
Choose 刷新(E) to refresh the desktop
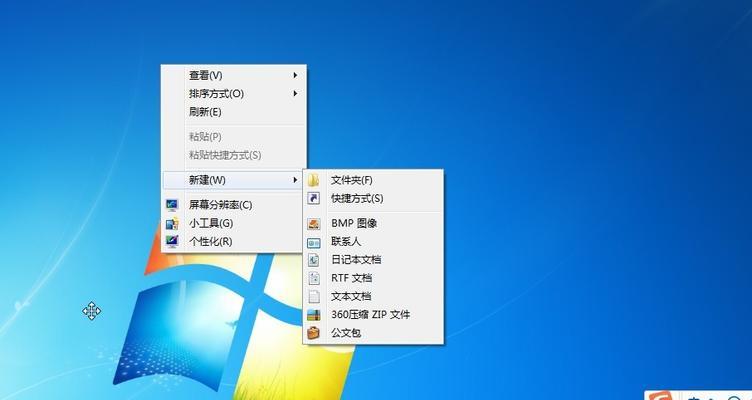(x=234, y=112)
